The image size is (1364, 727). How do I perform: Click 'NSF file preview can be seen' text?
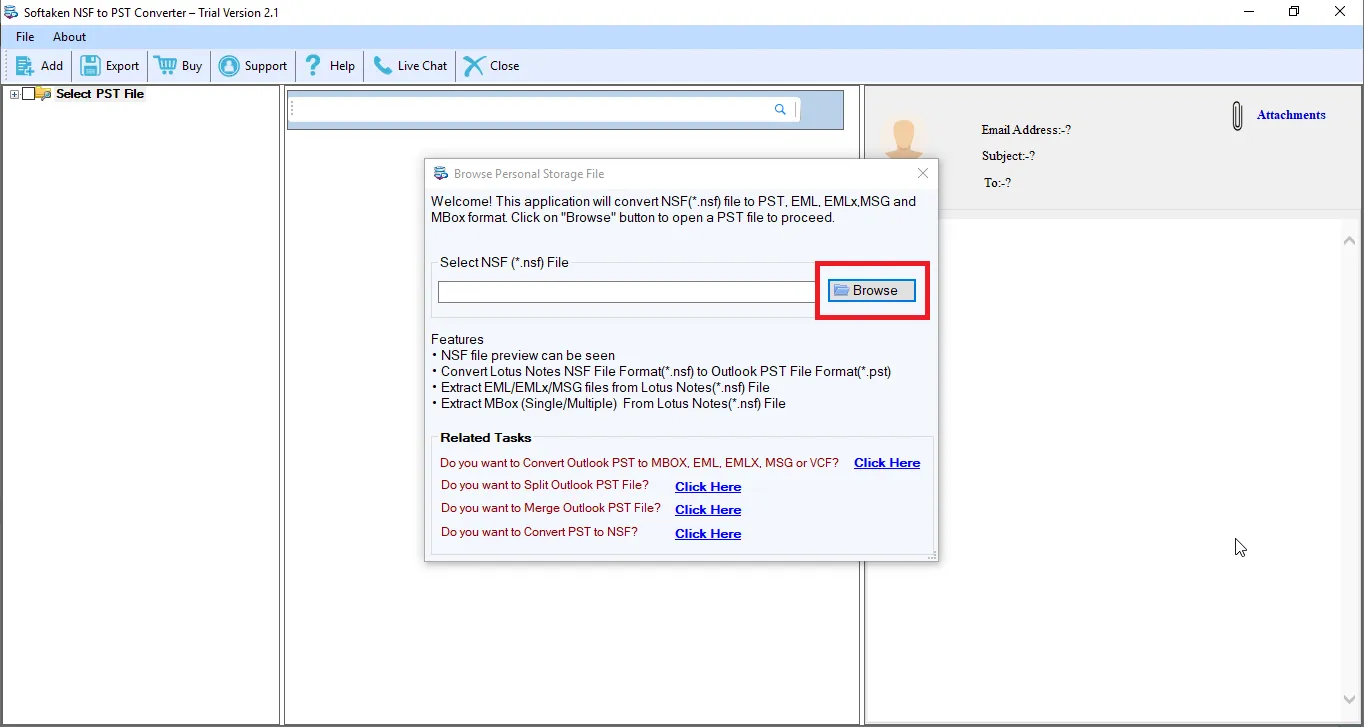pyautogui.click(x=528, y=355)
